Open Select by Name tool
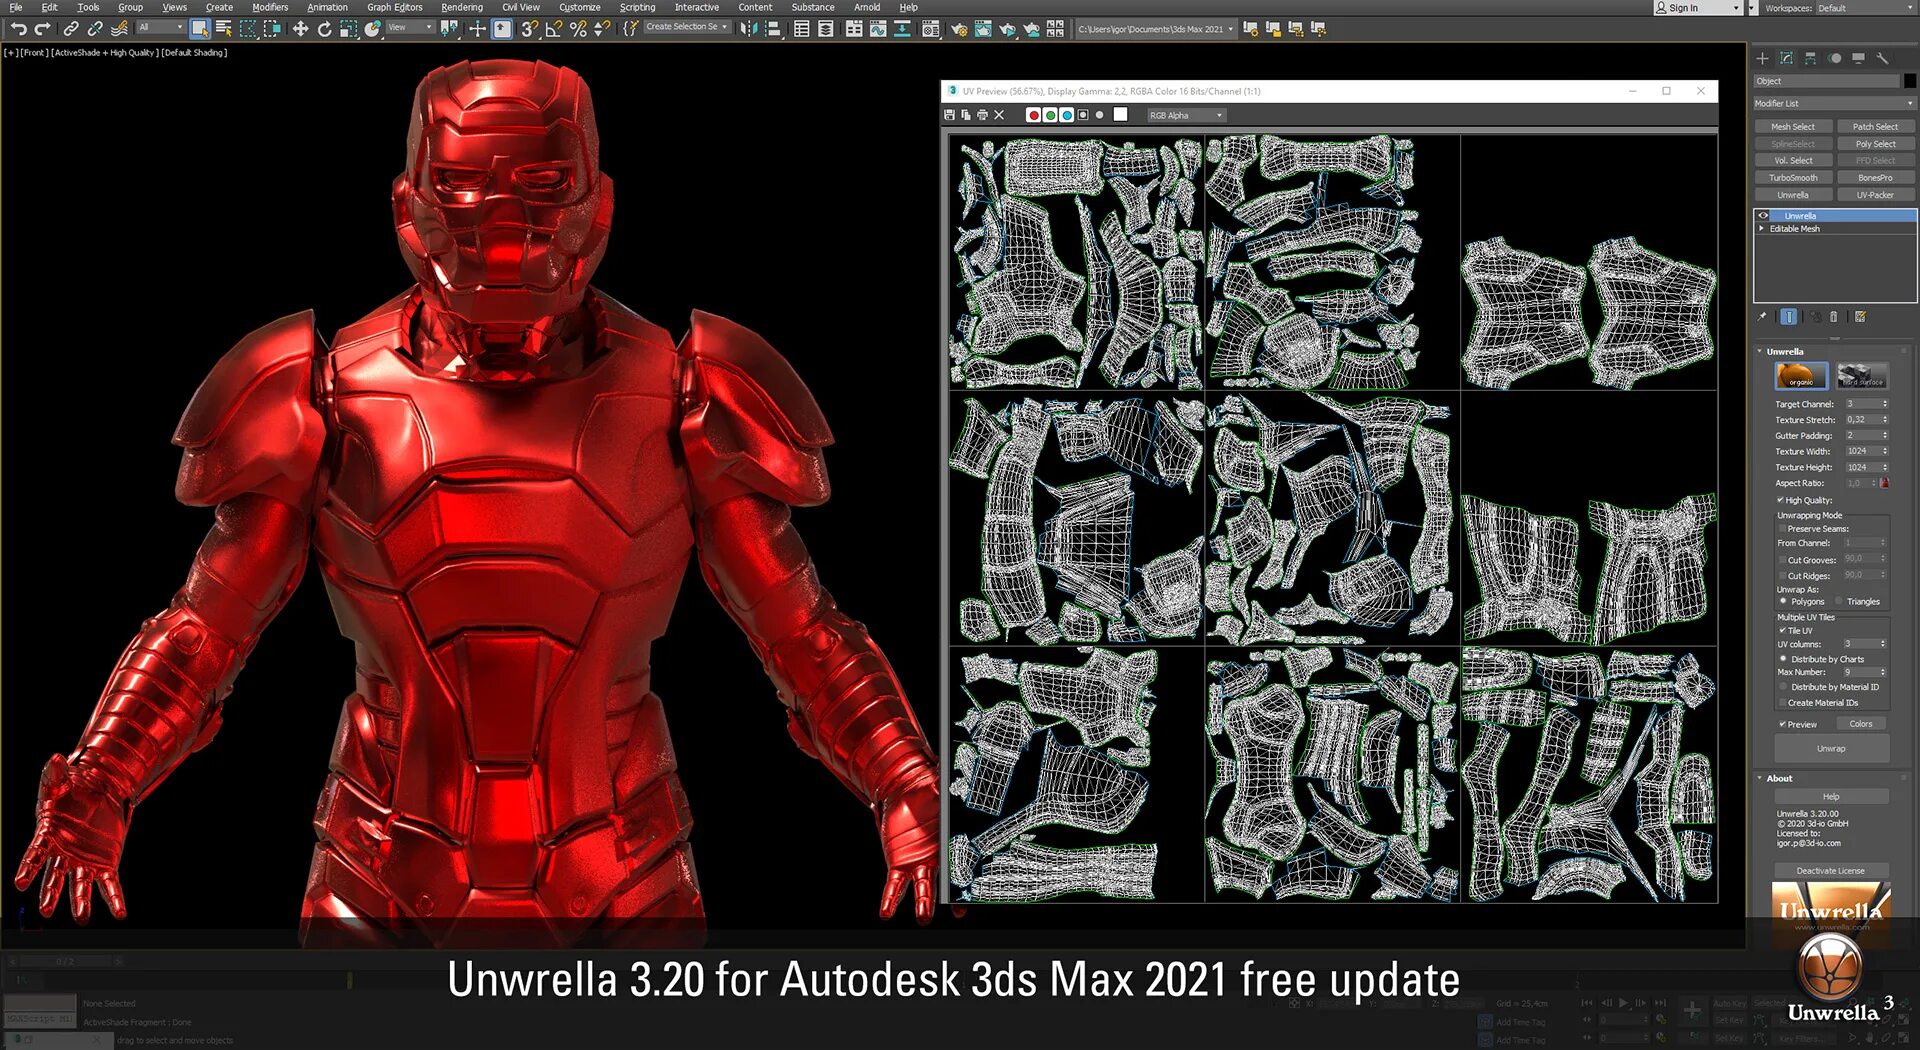This screenshot has width=1920, height=1050. tap(224, 29)
